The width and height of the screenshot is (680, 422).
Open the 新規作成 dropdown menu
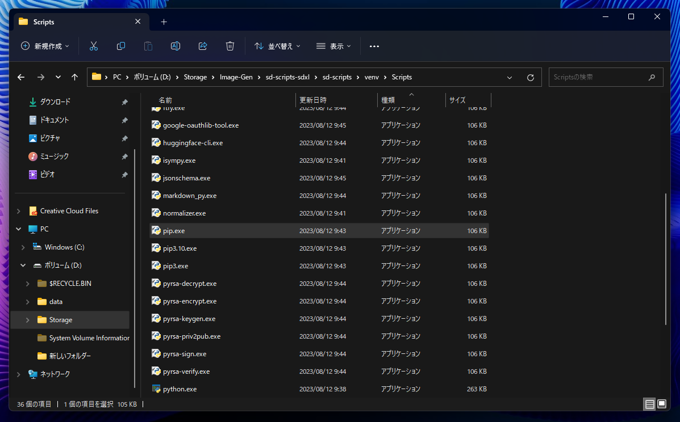pos(45,46)
